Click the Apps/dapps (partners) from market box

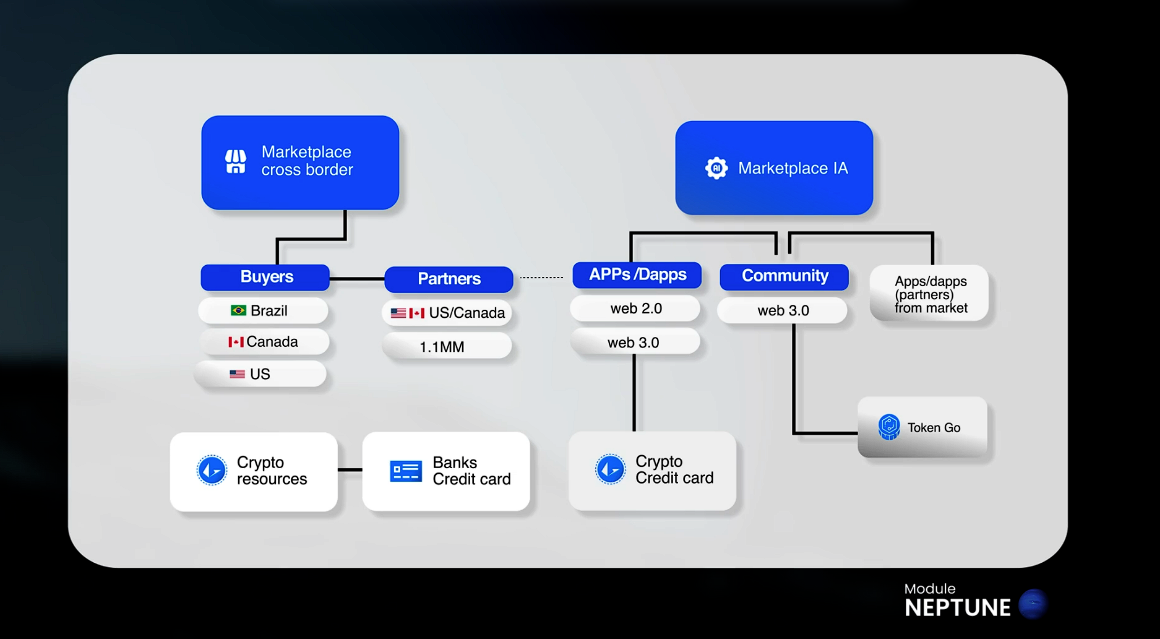click(x=930, y=295)
